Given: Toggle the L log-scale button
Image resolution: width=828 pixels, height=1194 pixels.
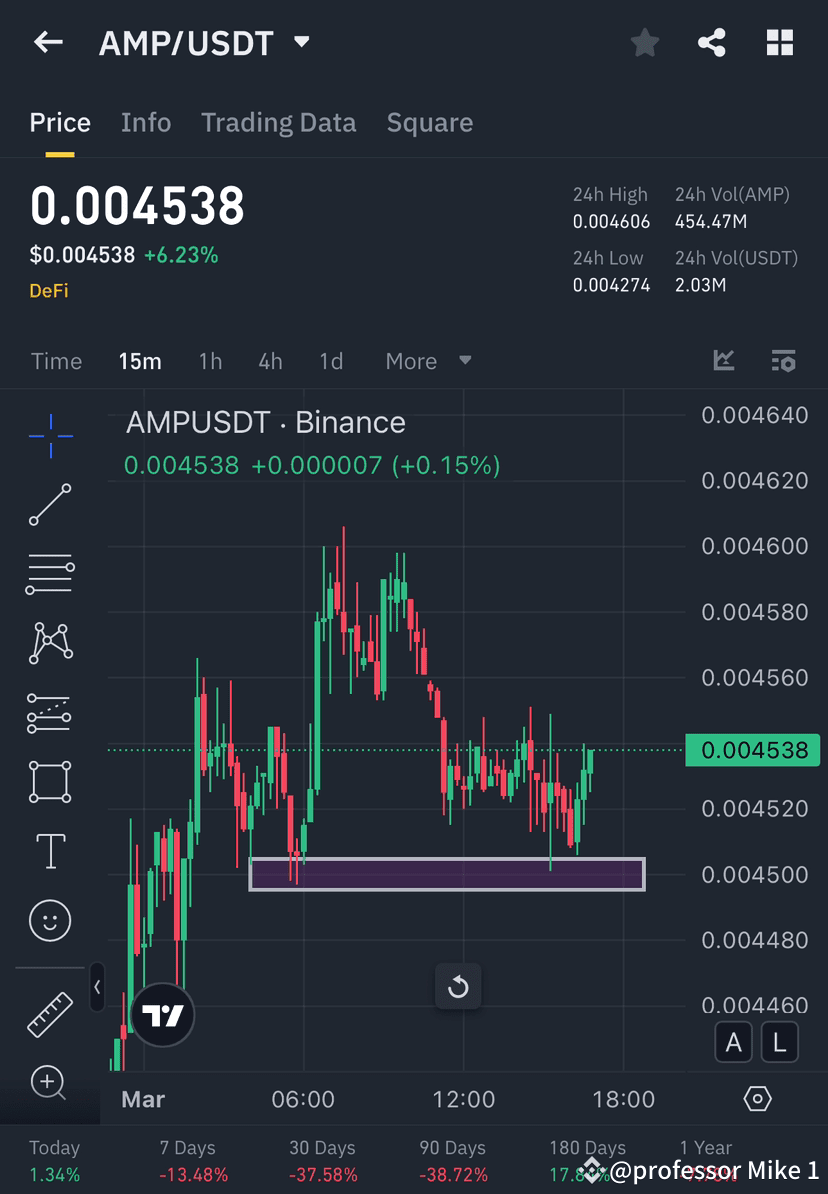Looking at the screenshot, I should click(x=779, y=1042).
